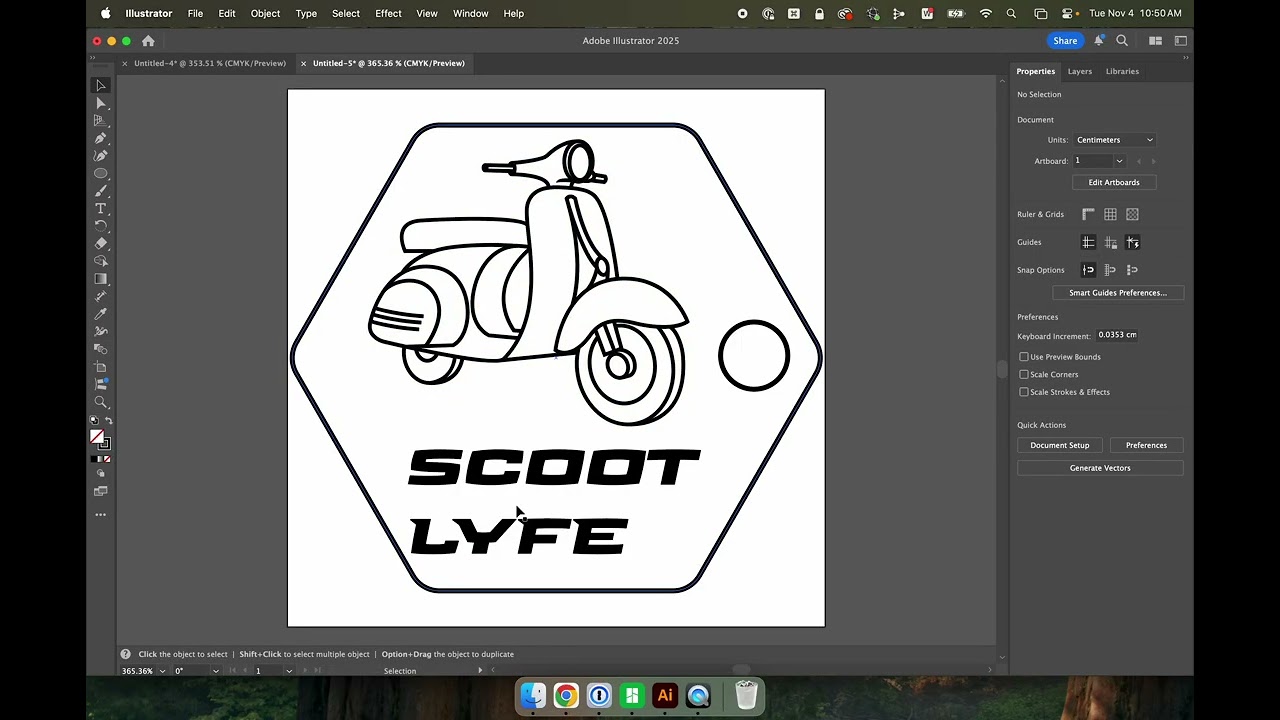This screenshot has height=720, width=1280.
Task: Toggle the Scale Corners checkbox
Action: tap(1023, 374)
